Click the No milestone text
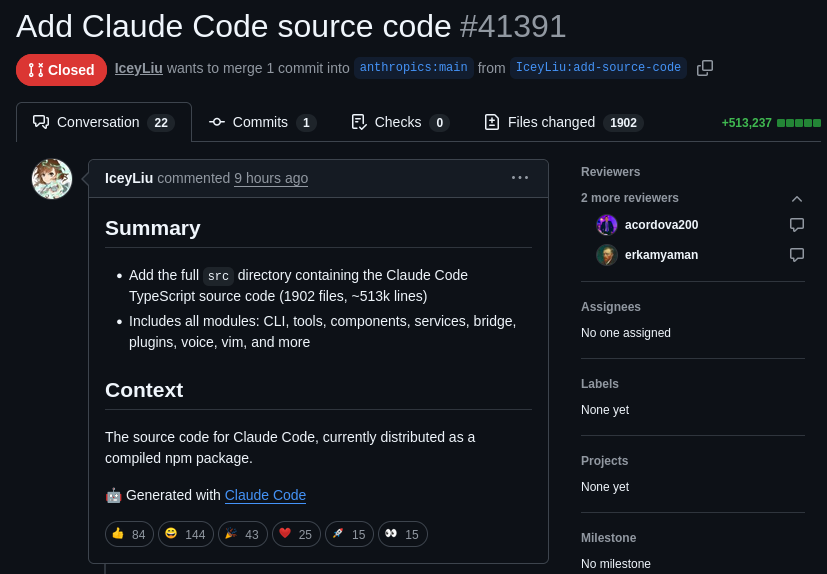This screenshot has height=574, width=827. pos(616,564)
